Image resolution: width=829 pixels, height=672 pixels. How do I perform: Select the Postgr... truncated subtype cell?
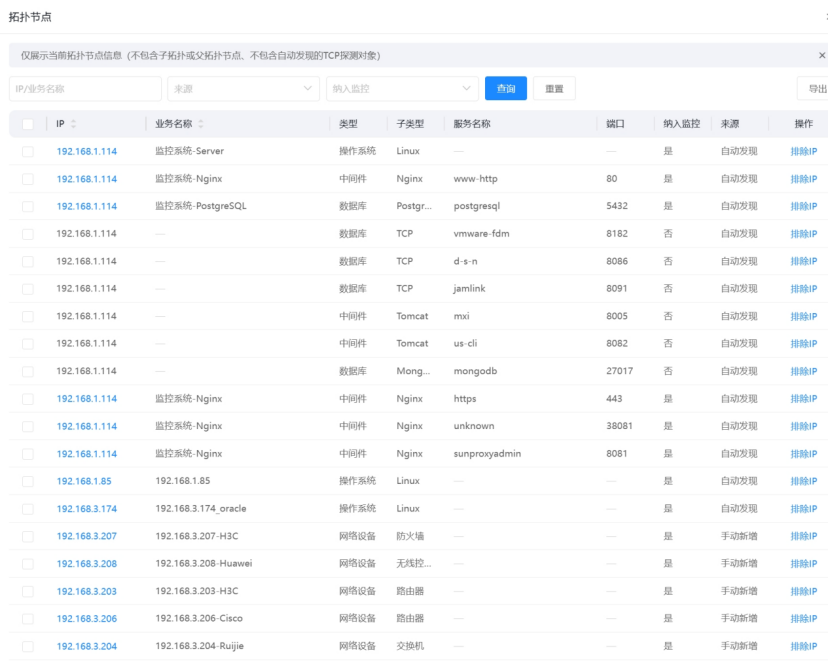click(x=414, y=206)
